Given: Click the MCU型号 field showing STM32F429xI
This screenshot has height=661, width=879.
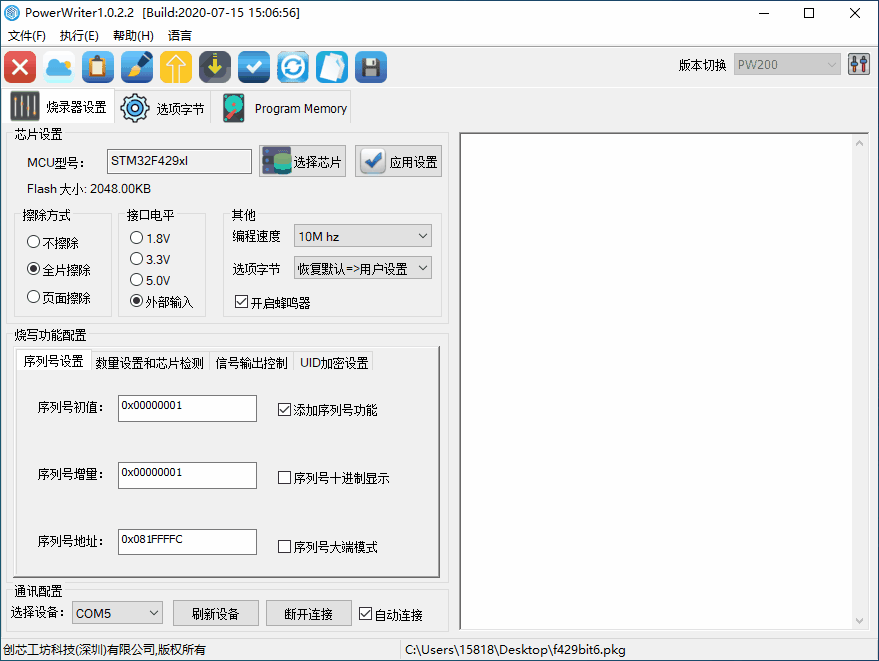Looking at the screenshot, I should (x=179, y=161).
